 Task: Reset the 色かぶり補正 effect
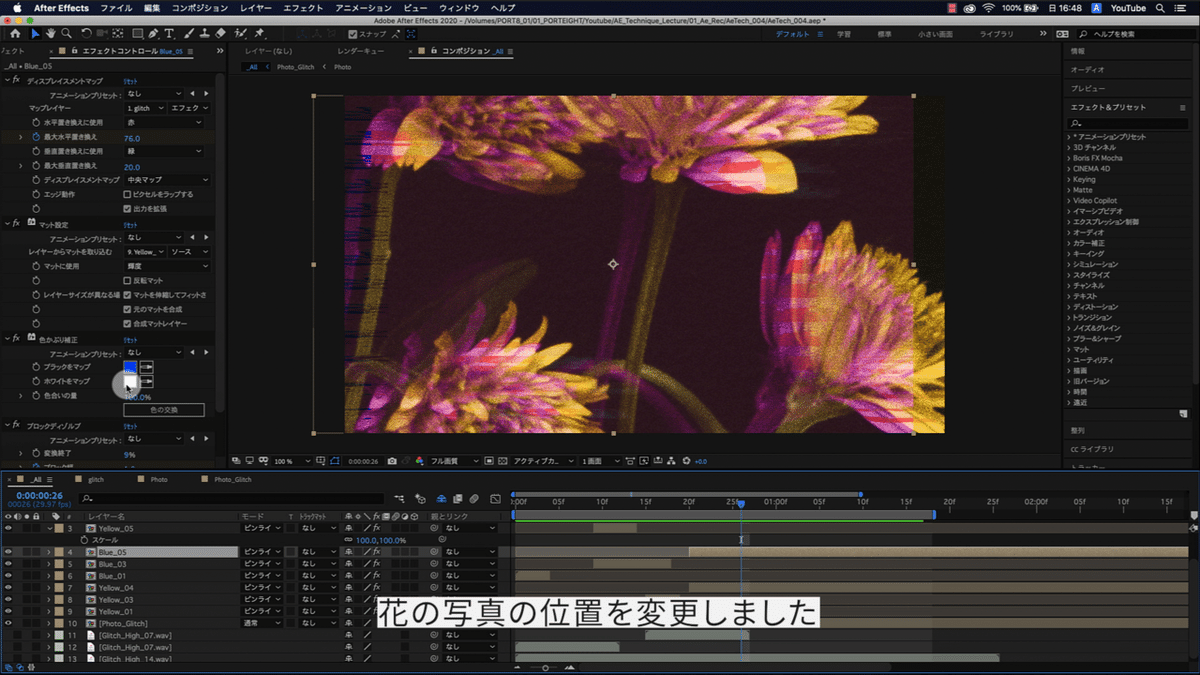[x=131, y=339]
